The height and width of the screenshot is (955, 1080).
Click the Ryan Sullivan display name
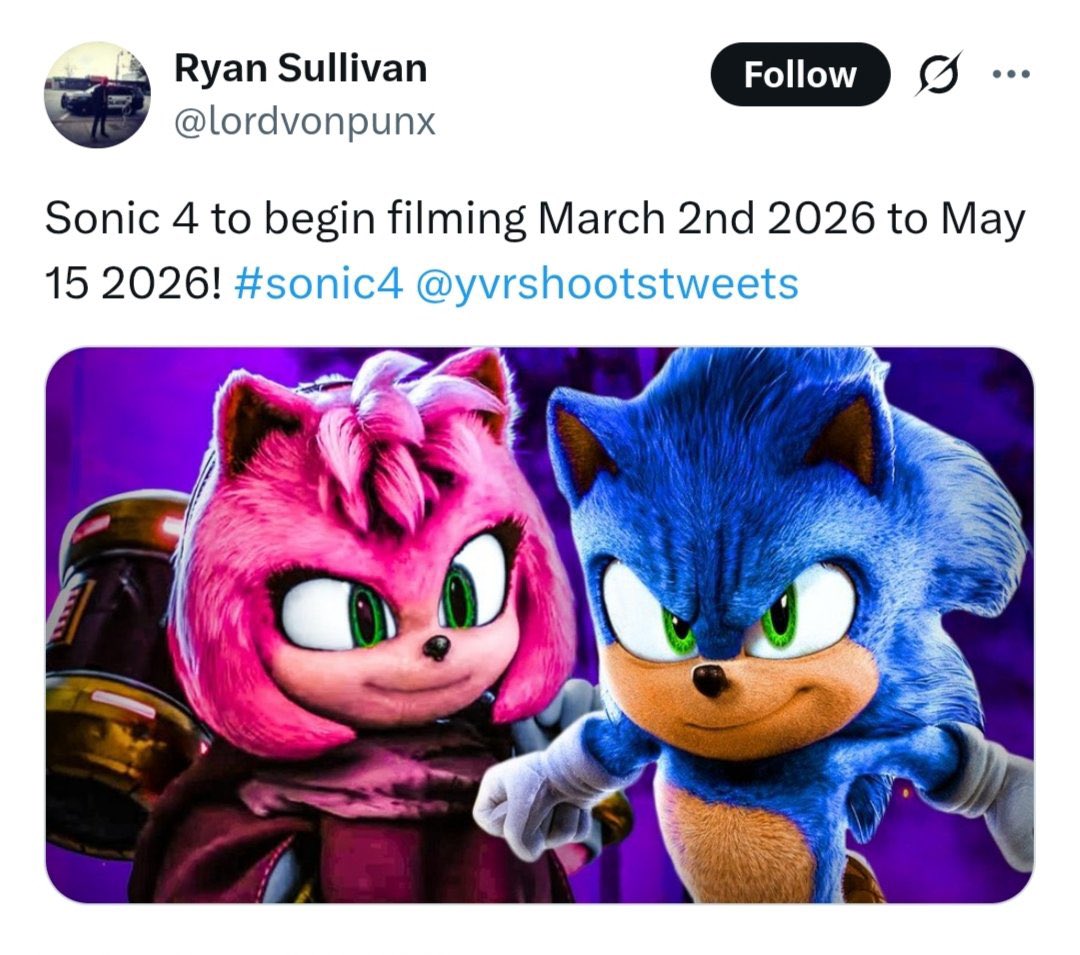click(300, 68)
